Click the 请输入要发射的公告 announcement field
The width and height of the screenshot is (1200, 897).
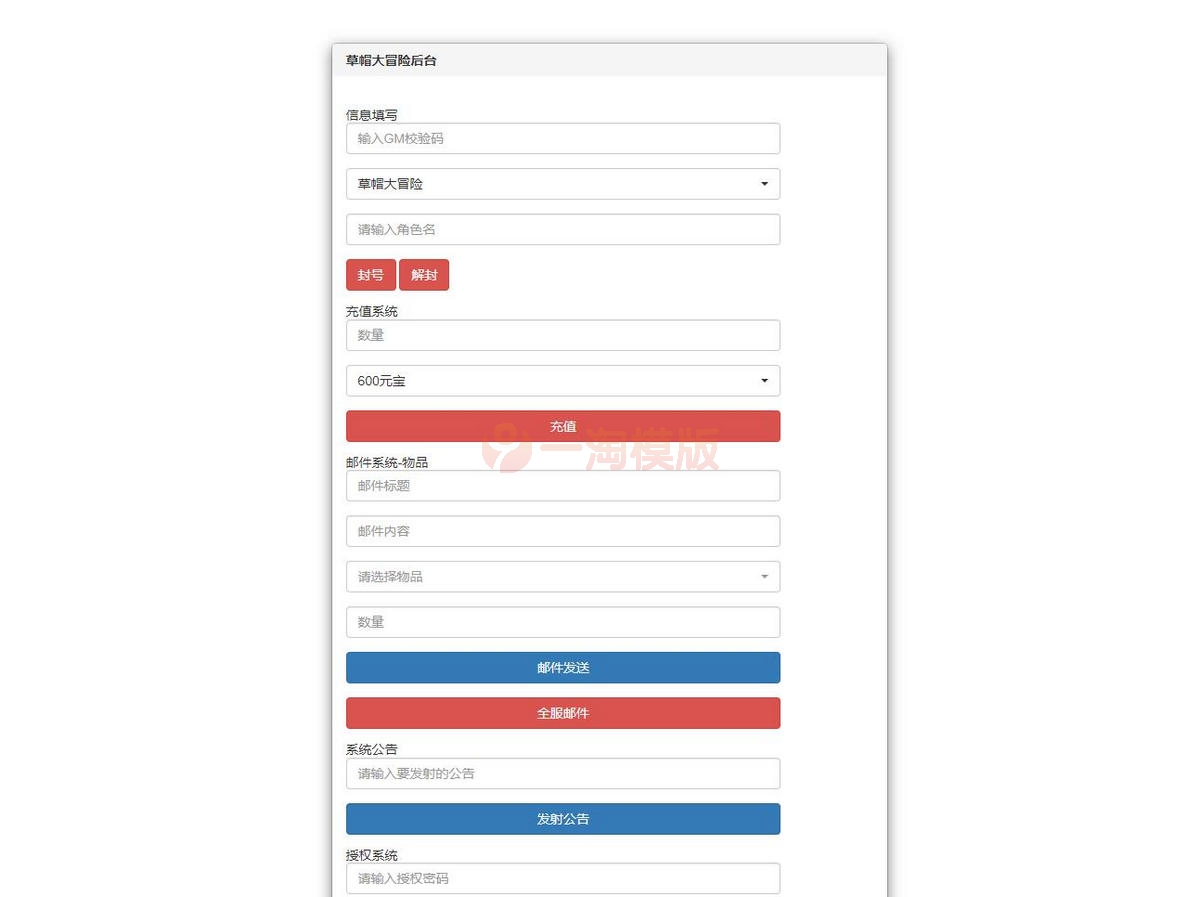pyautogui.click(x=562, y=774)
